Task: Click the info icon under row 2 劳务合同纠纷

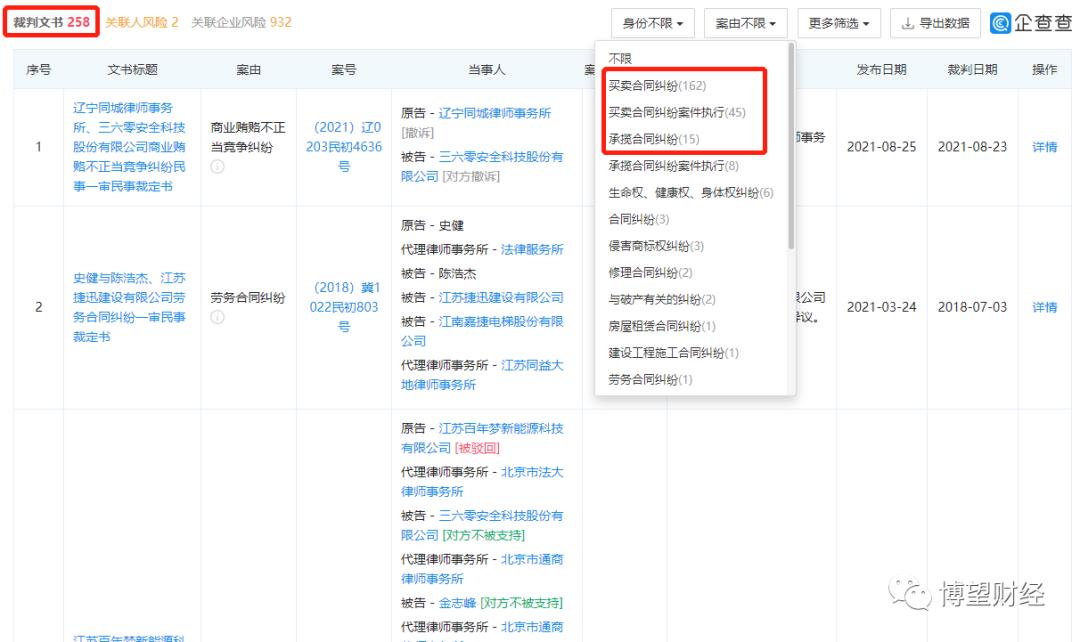Action: pyautogui.click(x=218, y=318)
